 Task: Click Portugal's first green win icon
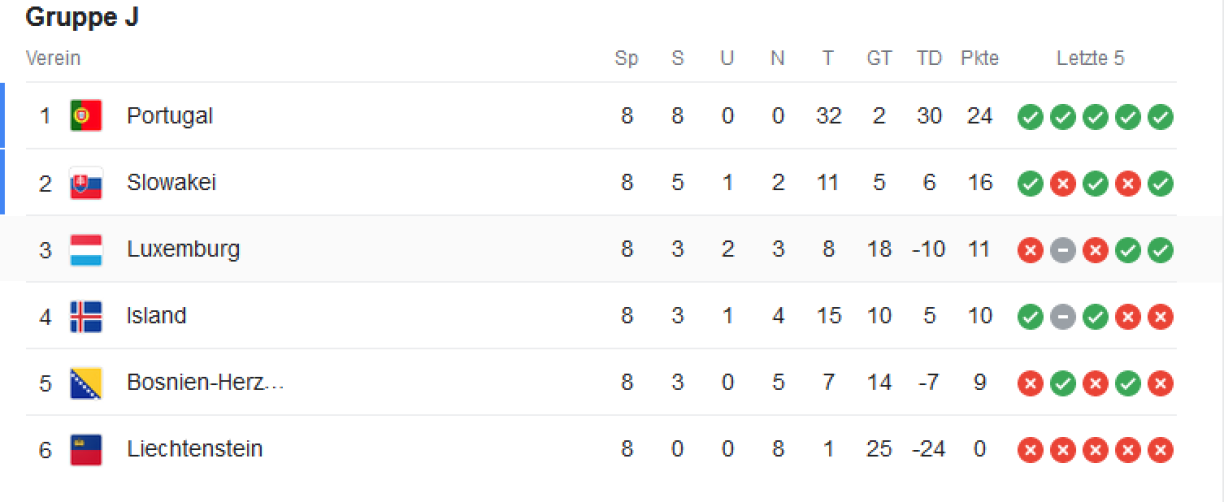1030,117
